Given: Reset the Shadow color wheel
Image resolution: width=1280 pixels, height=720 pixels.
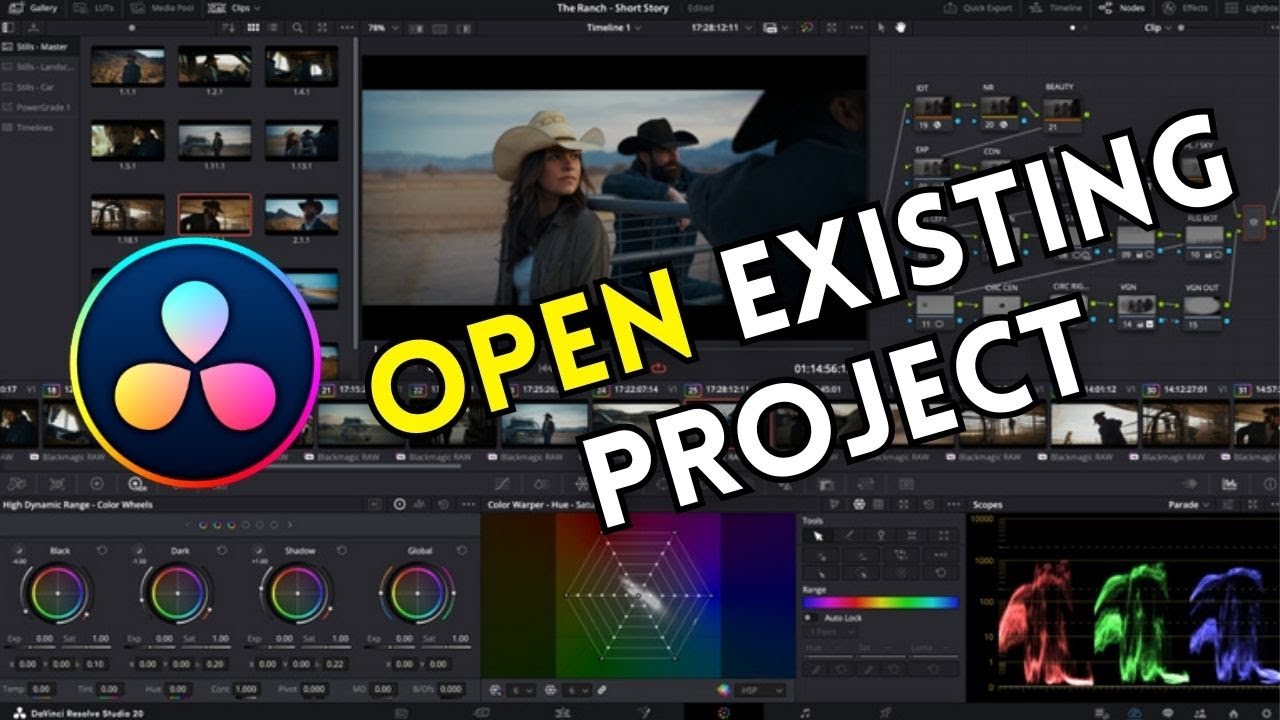Looking at the screenshot, I should pyautogui.click(x=341, y=550).
